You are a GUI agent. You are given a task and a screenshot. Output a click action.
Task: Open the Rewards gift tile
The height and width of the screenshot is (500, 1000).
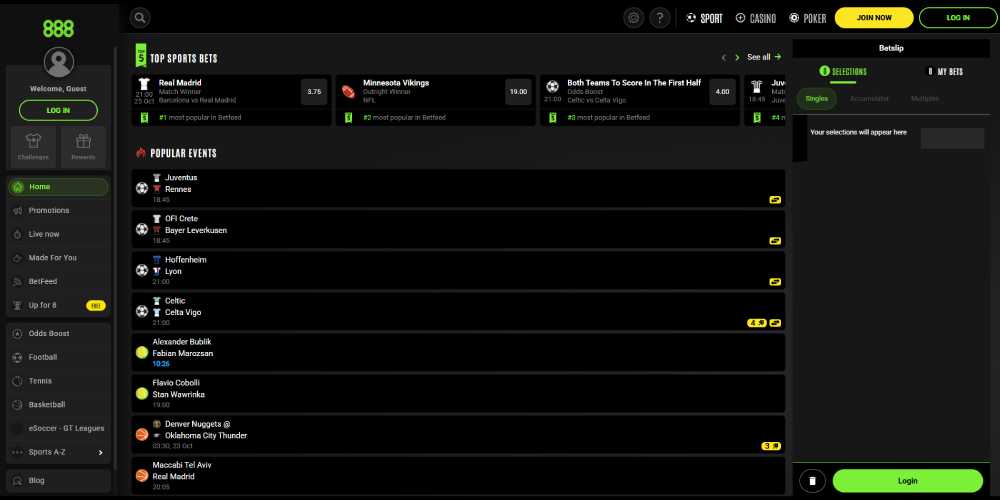[x=83, y=147]
